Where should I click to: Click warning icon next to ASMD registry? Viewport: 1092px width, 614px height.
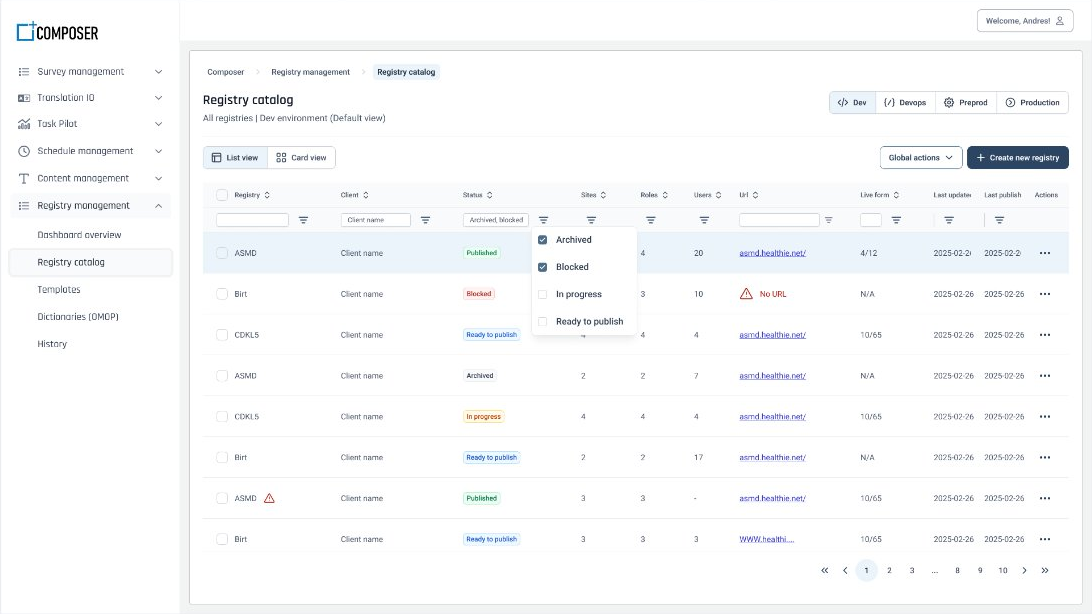pyautogui.click(x=270, y=498)
